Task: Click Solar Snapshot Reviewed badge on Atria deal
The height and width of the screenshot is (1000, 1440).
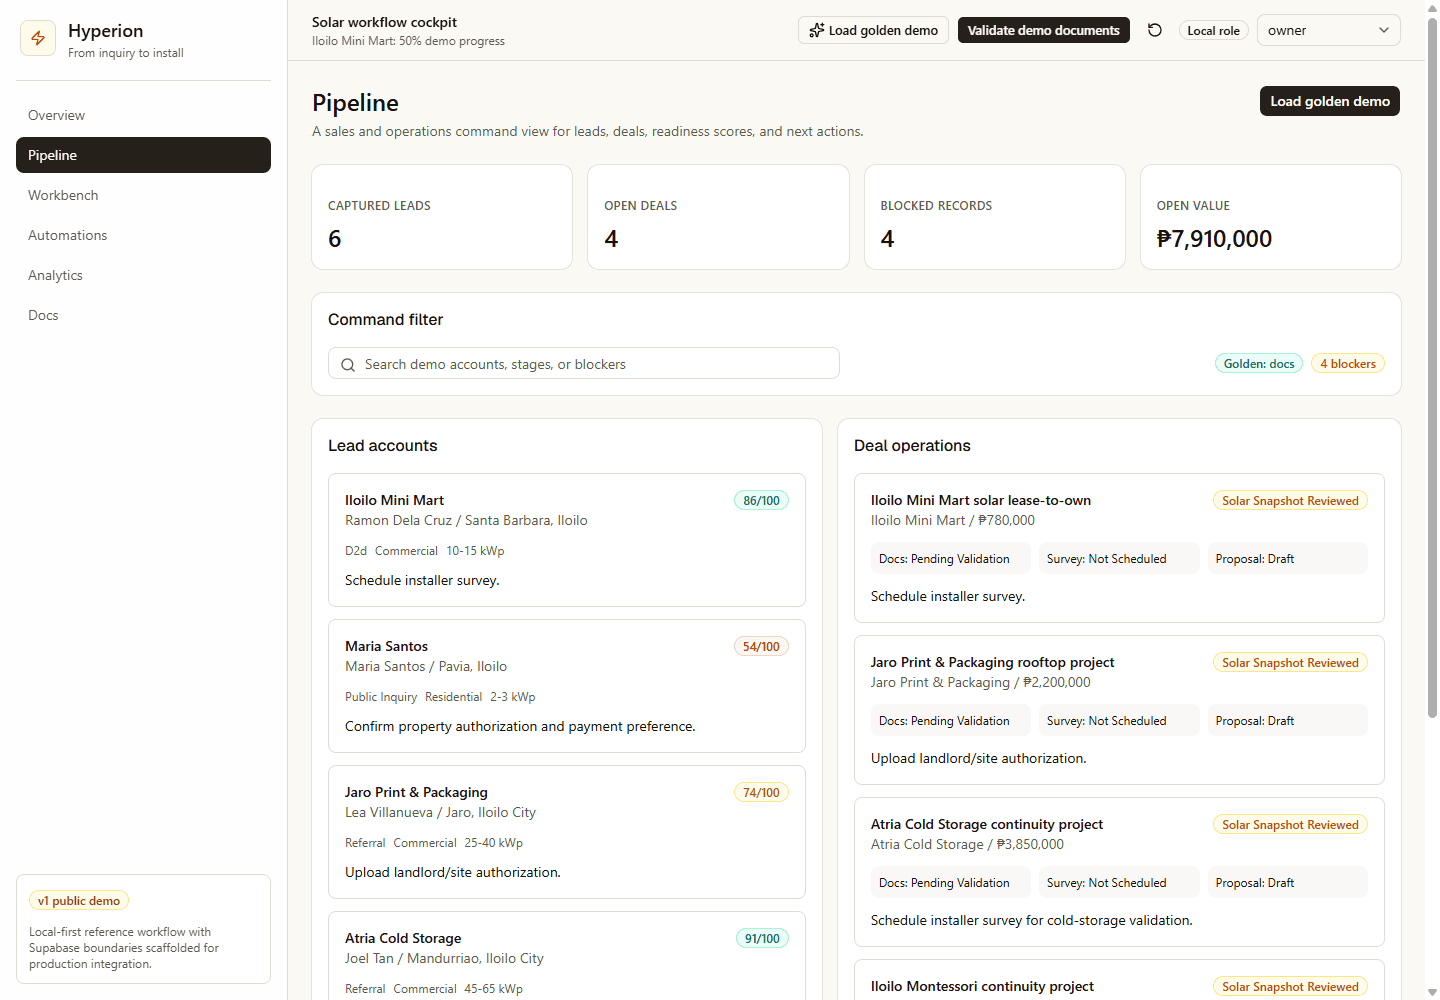Action: tap(1290, 825)
